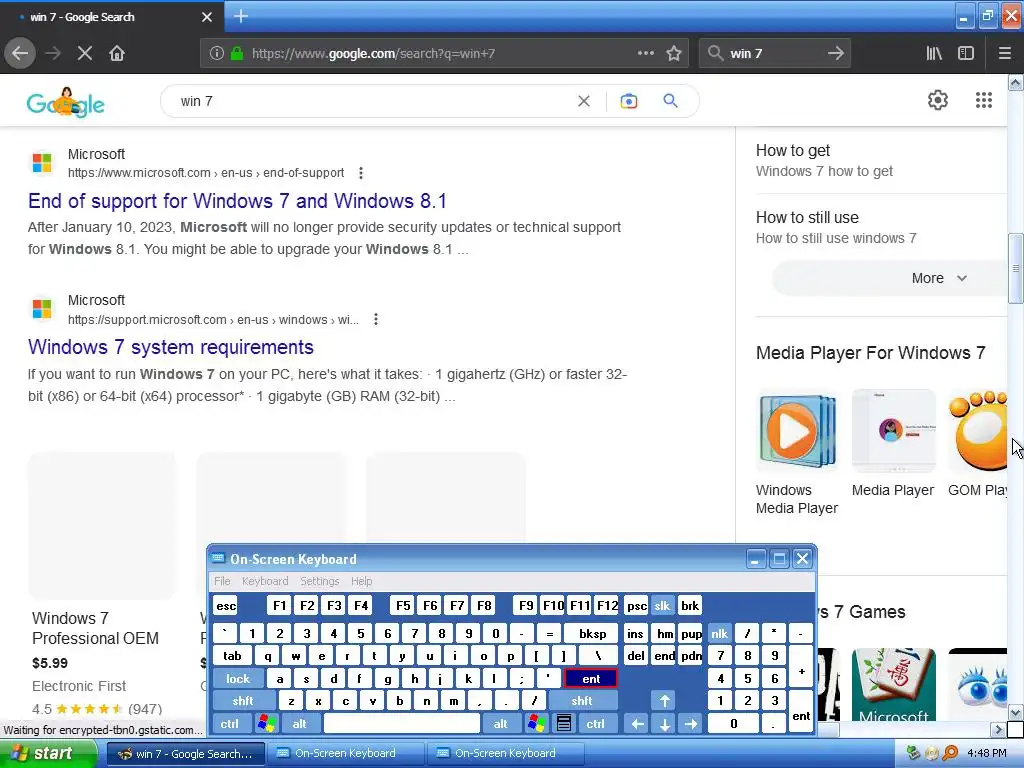This screenshot has height=768, width=1024.
Task: Open How to still use suggestion
Action: click(836, 227)
